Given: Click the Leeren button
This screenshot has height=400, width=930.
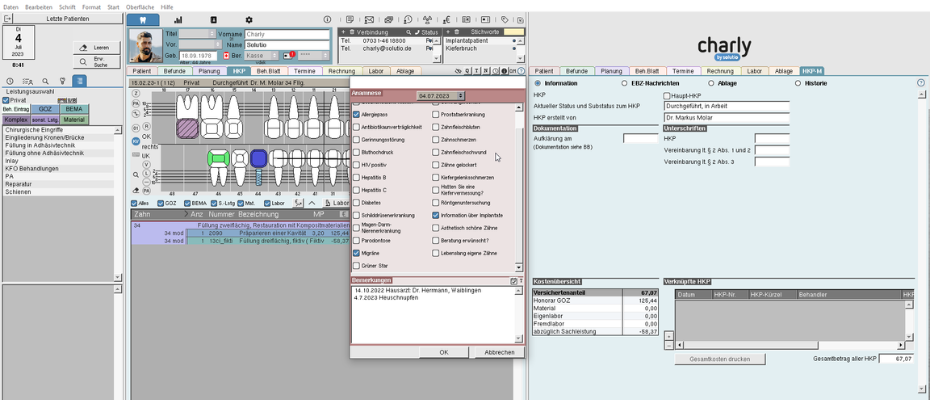Looking at the screenshot, I should coord(97,47).
